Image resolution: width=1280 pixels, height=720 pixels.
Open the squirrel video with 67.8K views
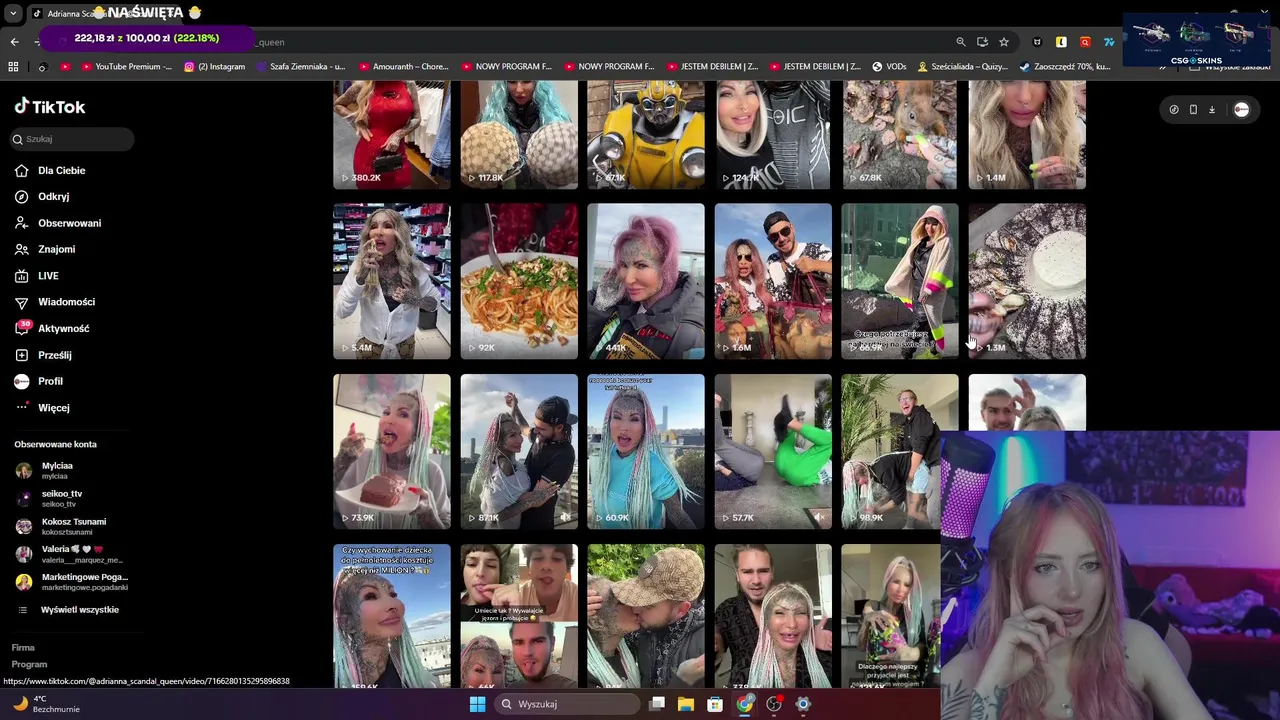(x=900, y=135)
